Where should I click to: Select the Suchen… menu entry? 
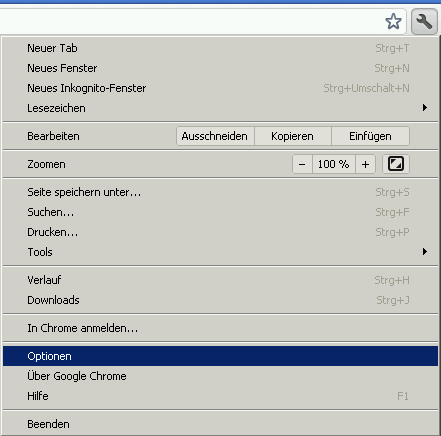[220, 212]
